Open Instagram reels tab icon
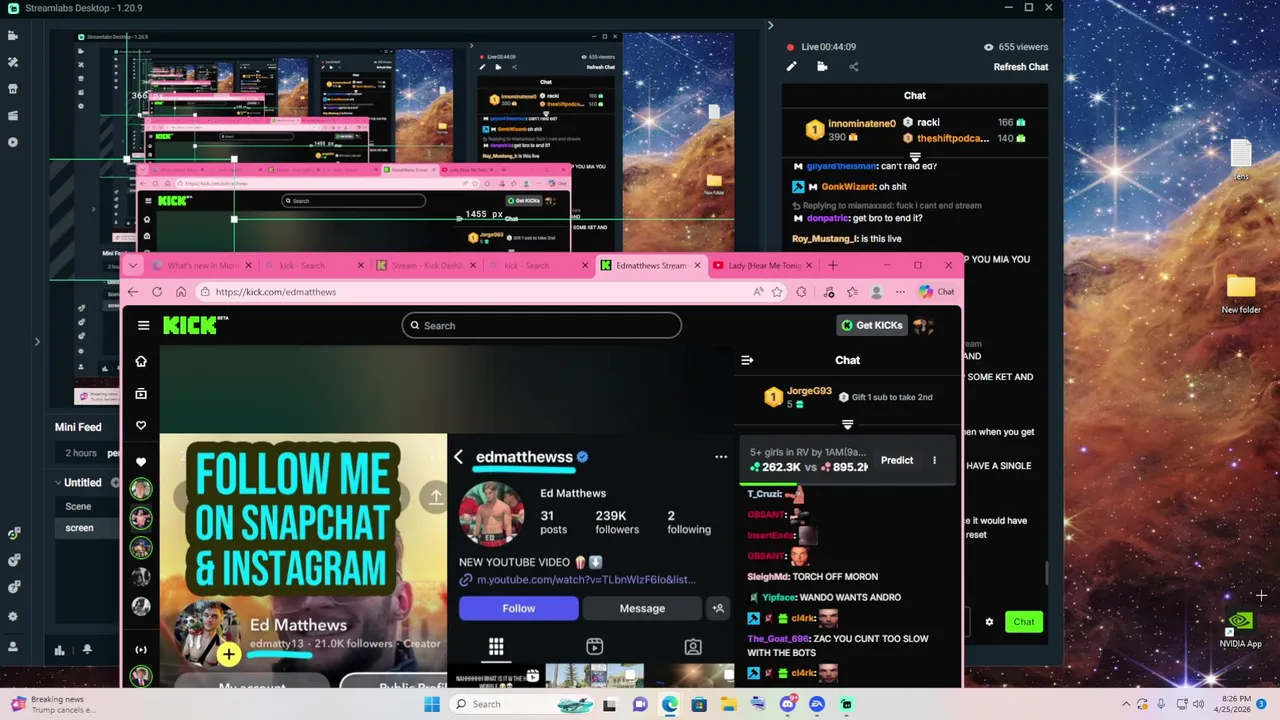Screen dimensions: 1280x720 594,647
